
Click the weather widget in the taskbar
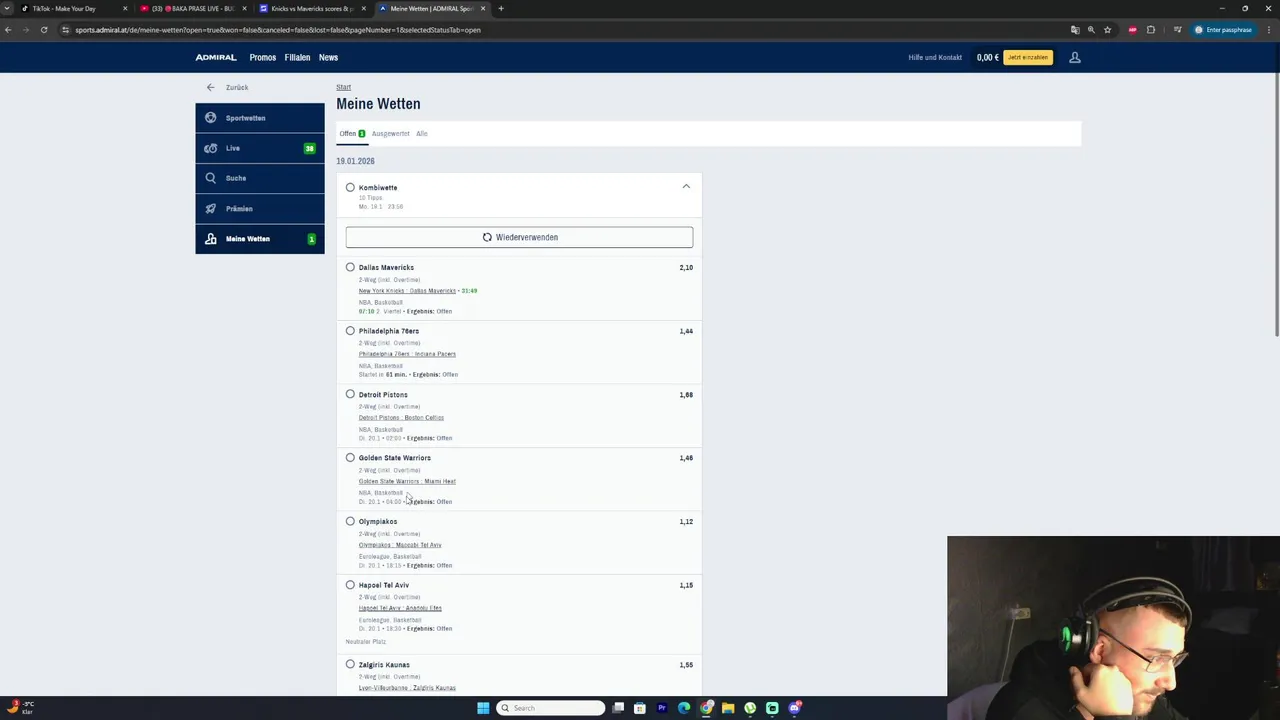pyautogui.click(x=20, y=707)
